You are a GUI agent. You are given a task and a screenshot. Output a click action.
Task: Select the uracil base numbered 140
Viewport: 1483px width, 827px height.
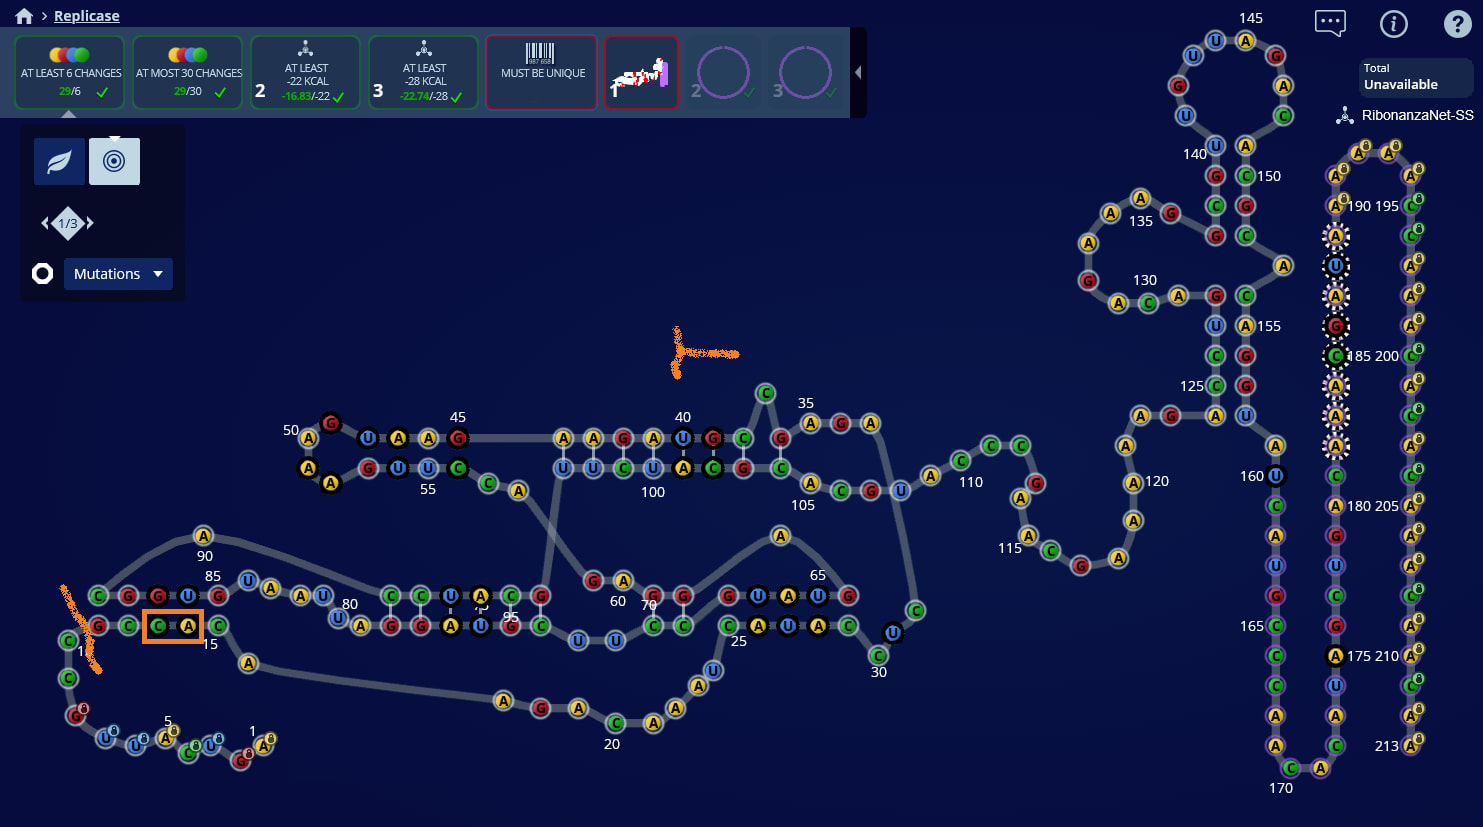[x=1216, y=146]
